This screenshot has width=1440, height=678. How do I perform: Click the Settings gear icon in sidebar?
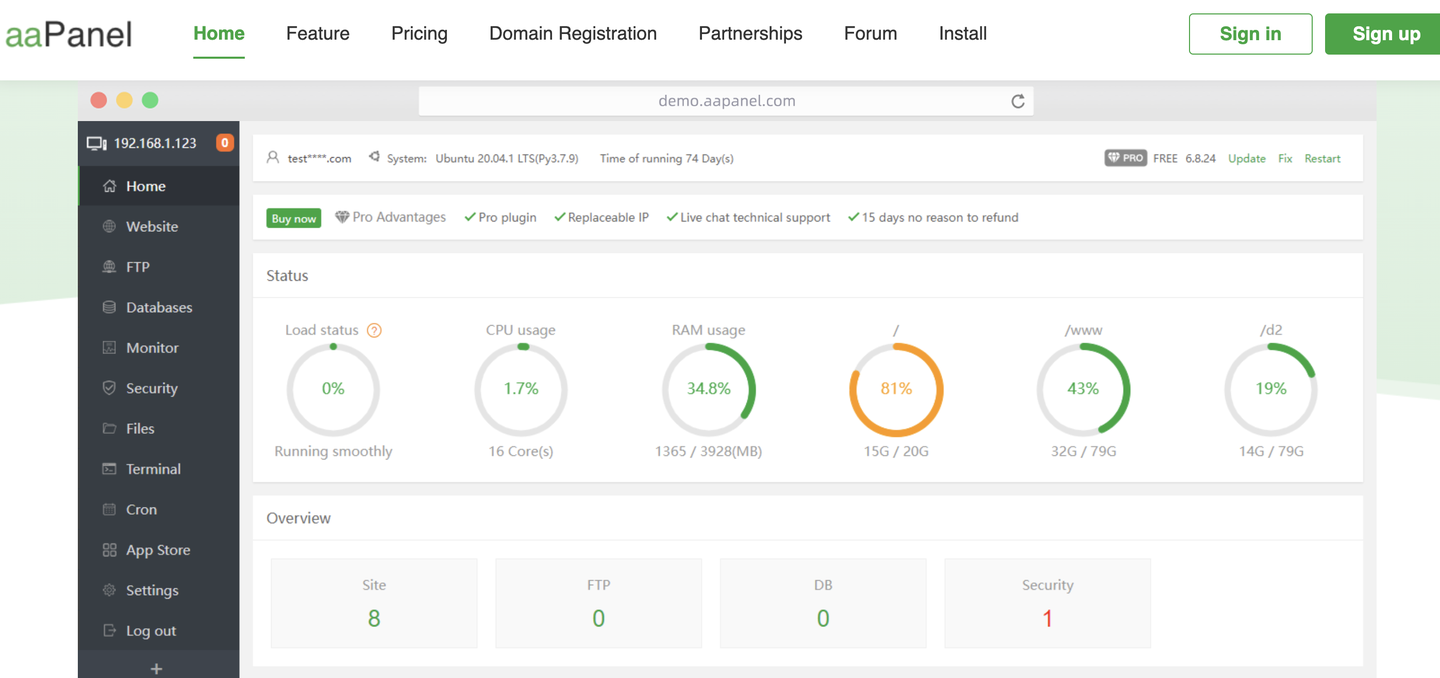(x=109, y=591)
